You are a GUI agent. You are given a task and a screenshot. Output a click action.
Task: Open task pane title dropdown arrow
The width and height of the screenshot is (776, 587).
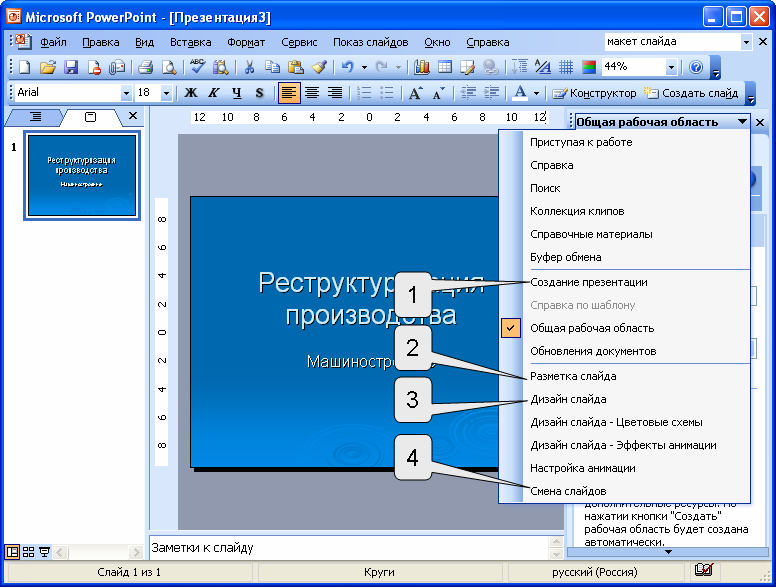click(742, 121)
